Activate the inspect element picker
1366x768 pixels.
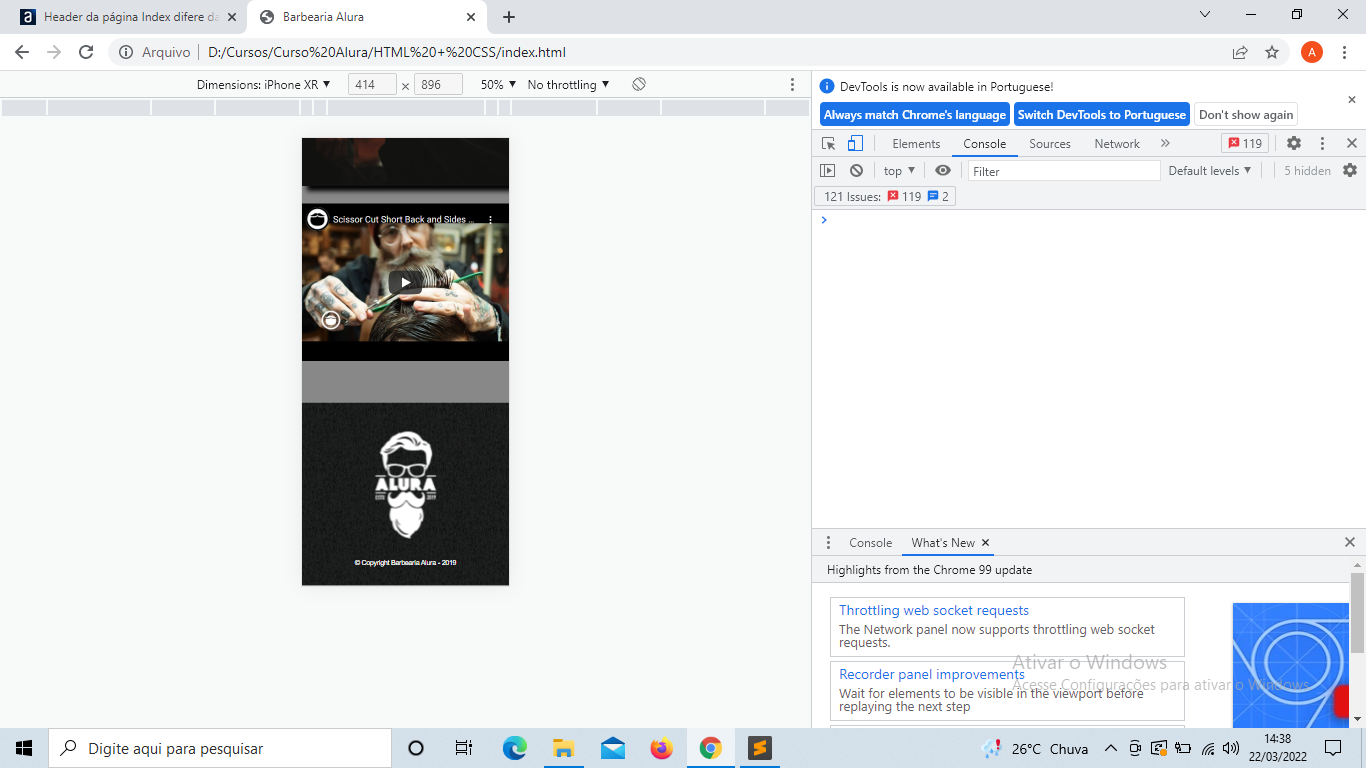[x=829, y=143]
